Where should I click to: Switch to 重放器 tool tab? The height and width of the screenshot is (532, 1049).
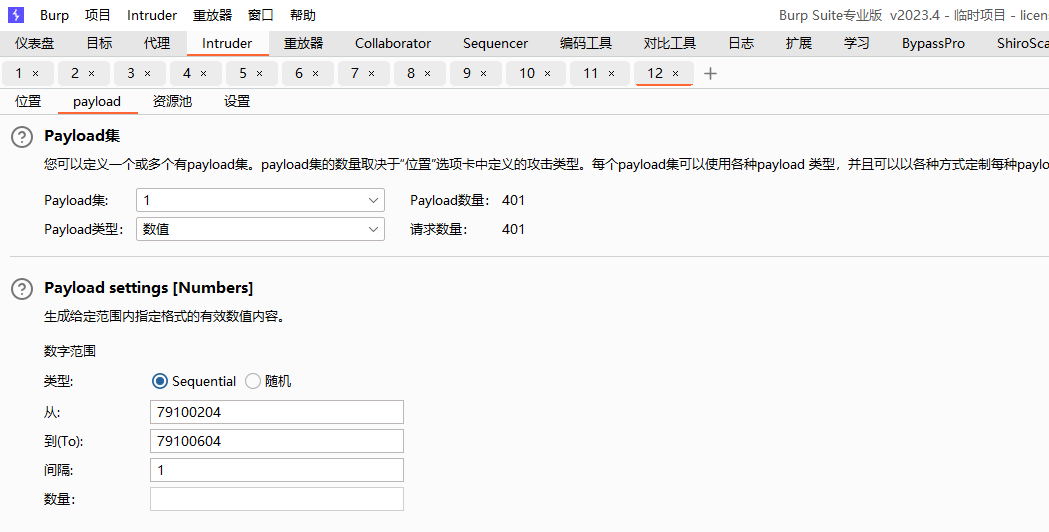(303, 43)
